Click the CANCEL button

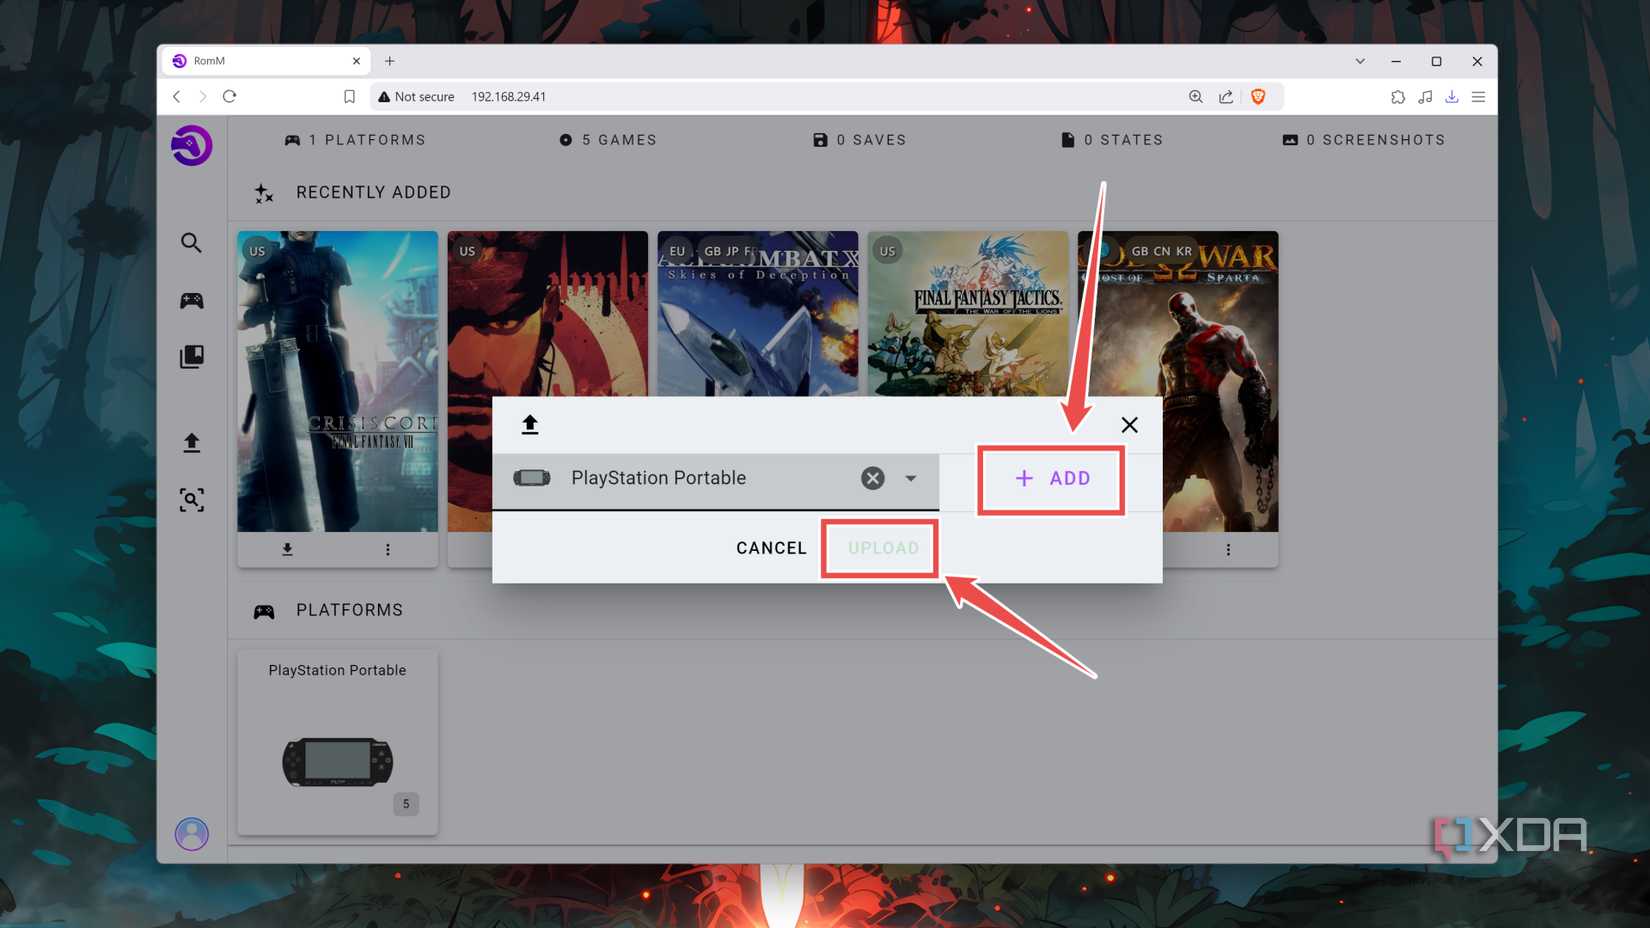(771, 548)
